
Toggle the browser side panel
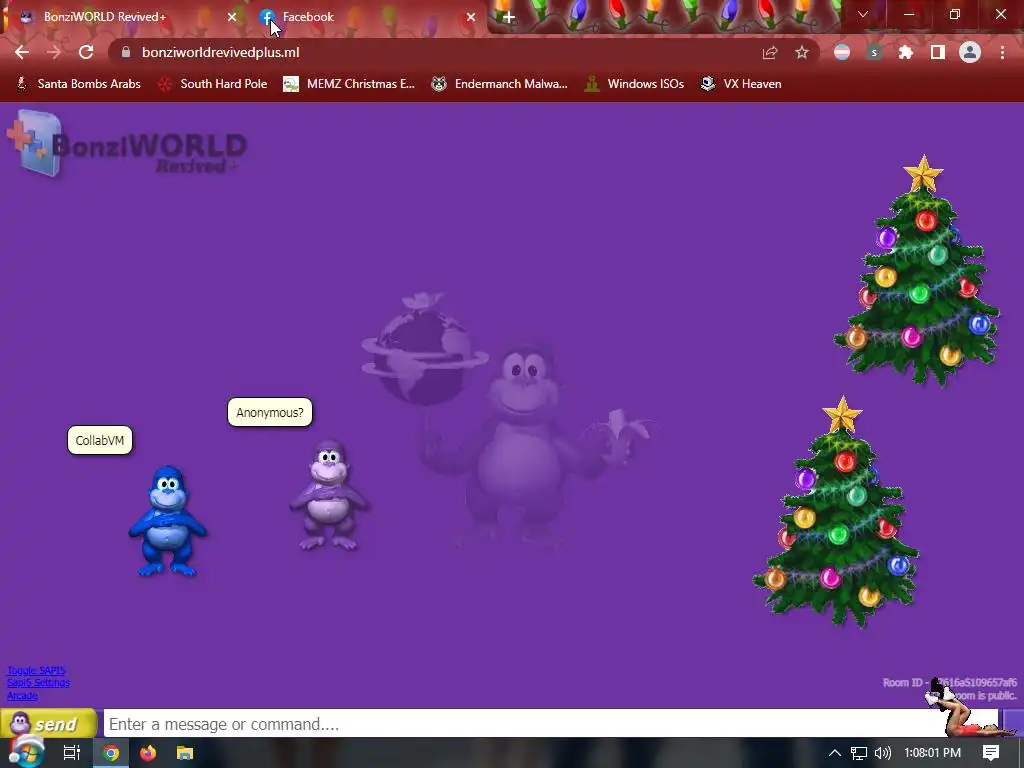click(x=938, y=52)
